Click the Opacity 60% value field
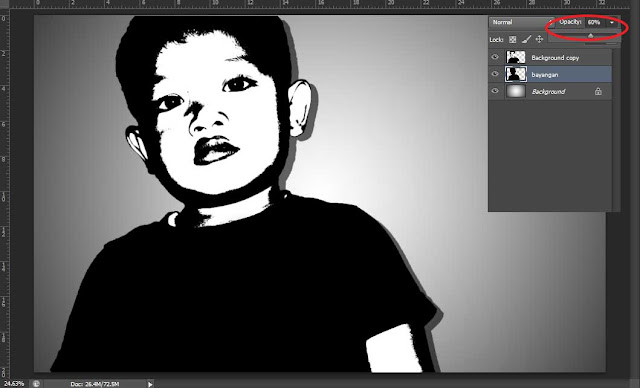The width and height of the screenshot is (640, 388). pos(596,22)
